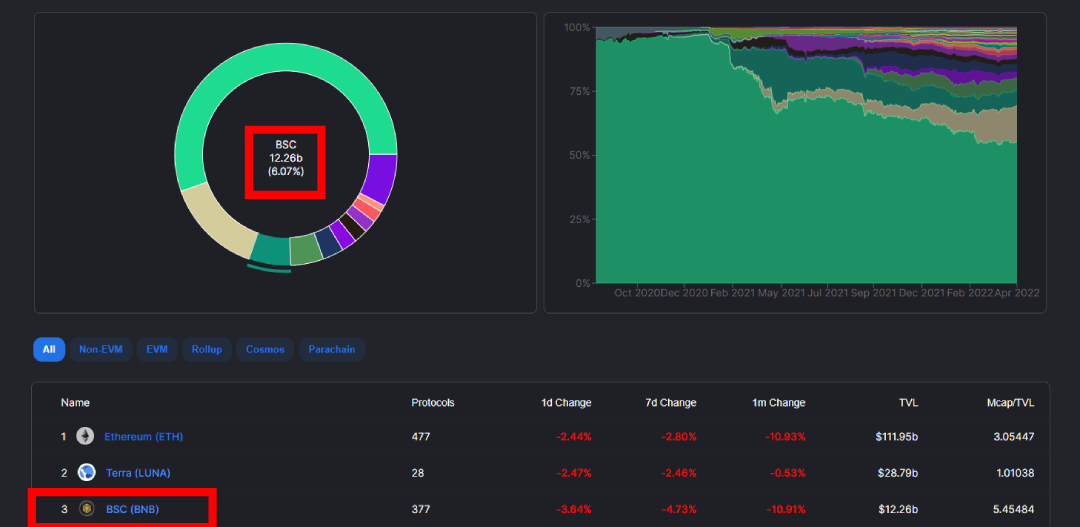Screen dimensions: 1080x527
Task: Click the 5.45484 Mcap/TVL value
Action: [x=1015, y=510]
